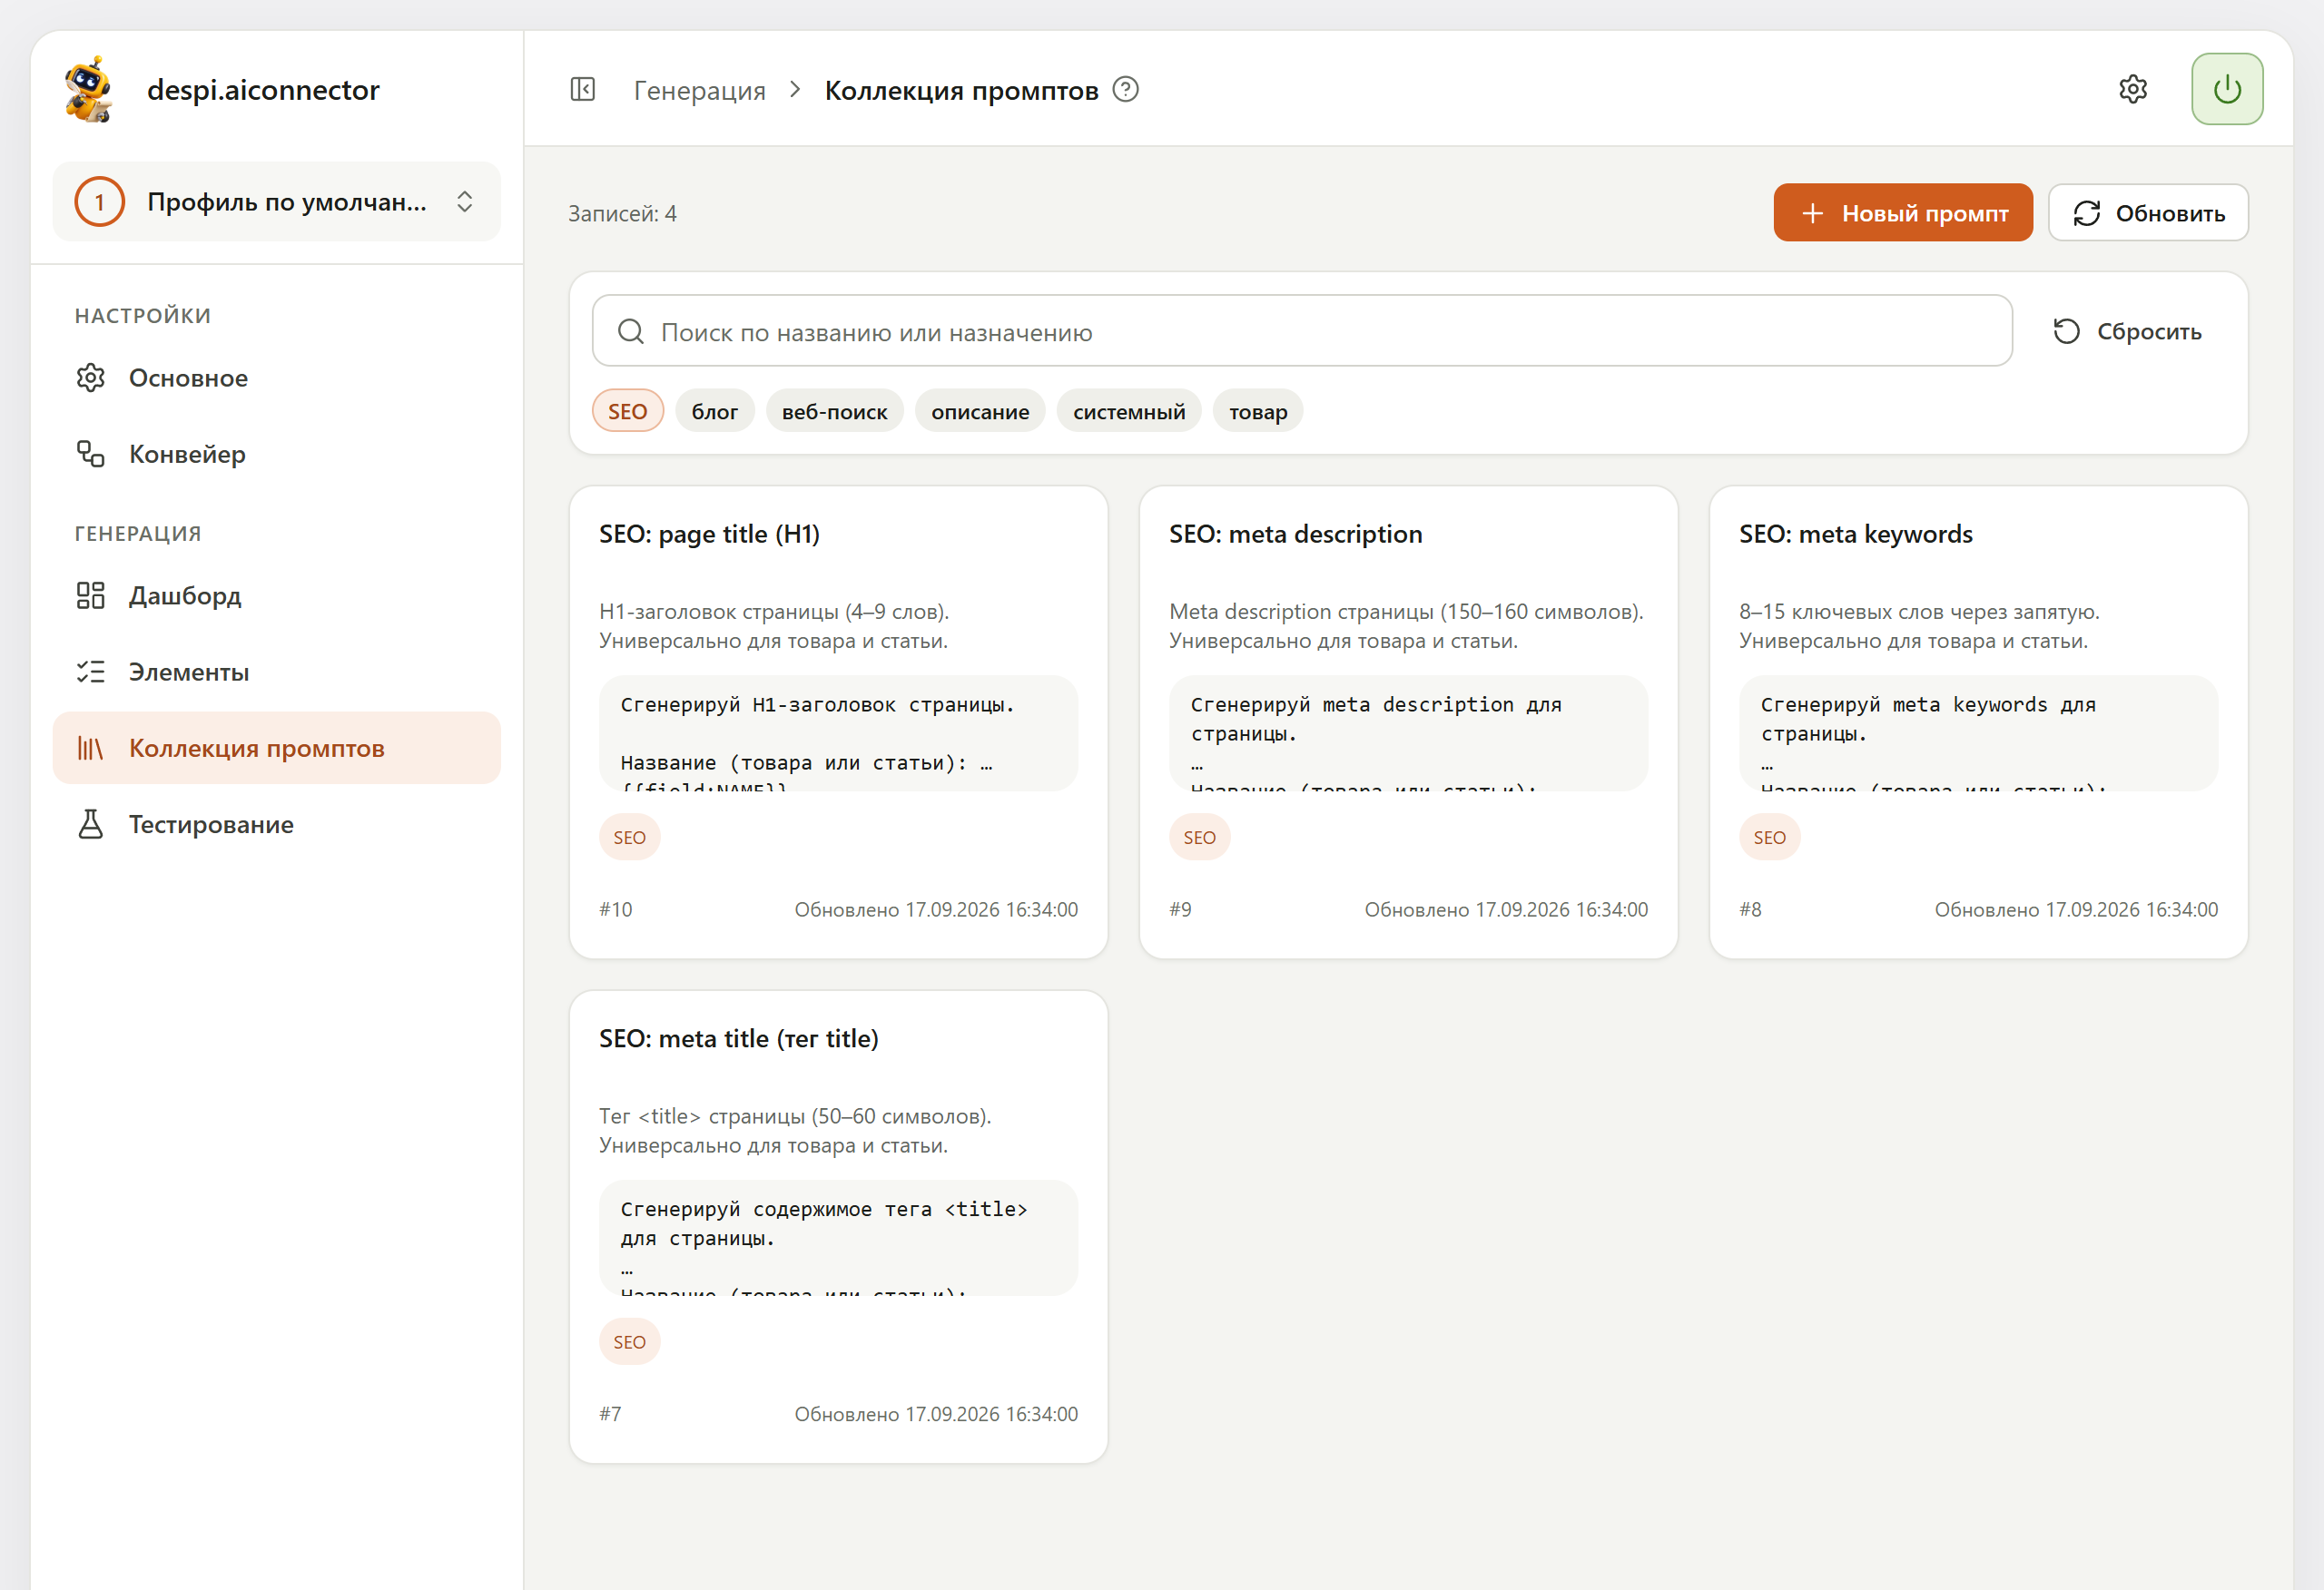The image size is (2324, 1590).
Task: Click the Записей: 4 counter
Action: click(622, 213)
